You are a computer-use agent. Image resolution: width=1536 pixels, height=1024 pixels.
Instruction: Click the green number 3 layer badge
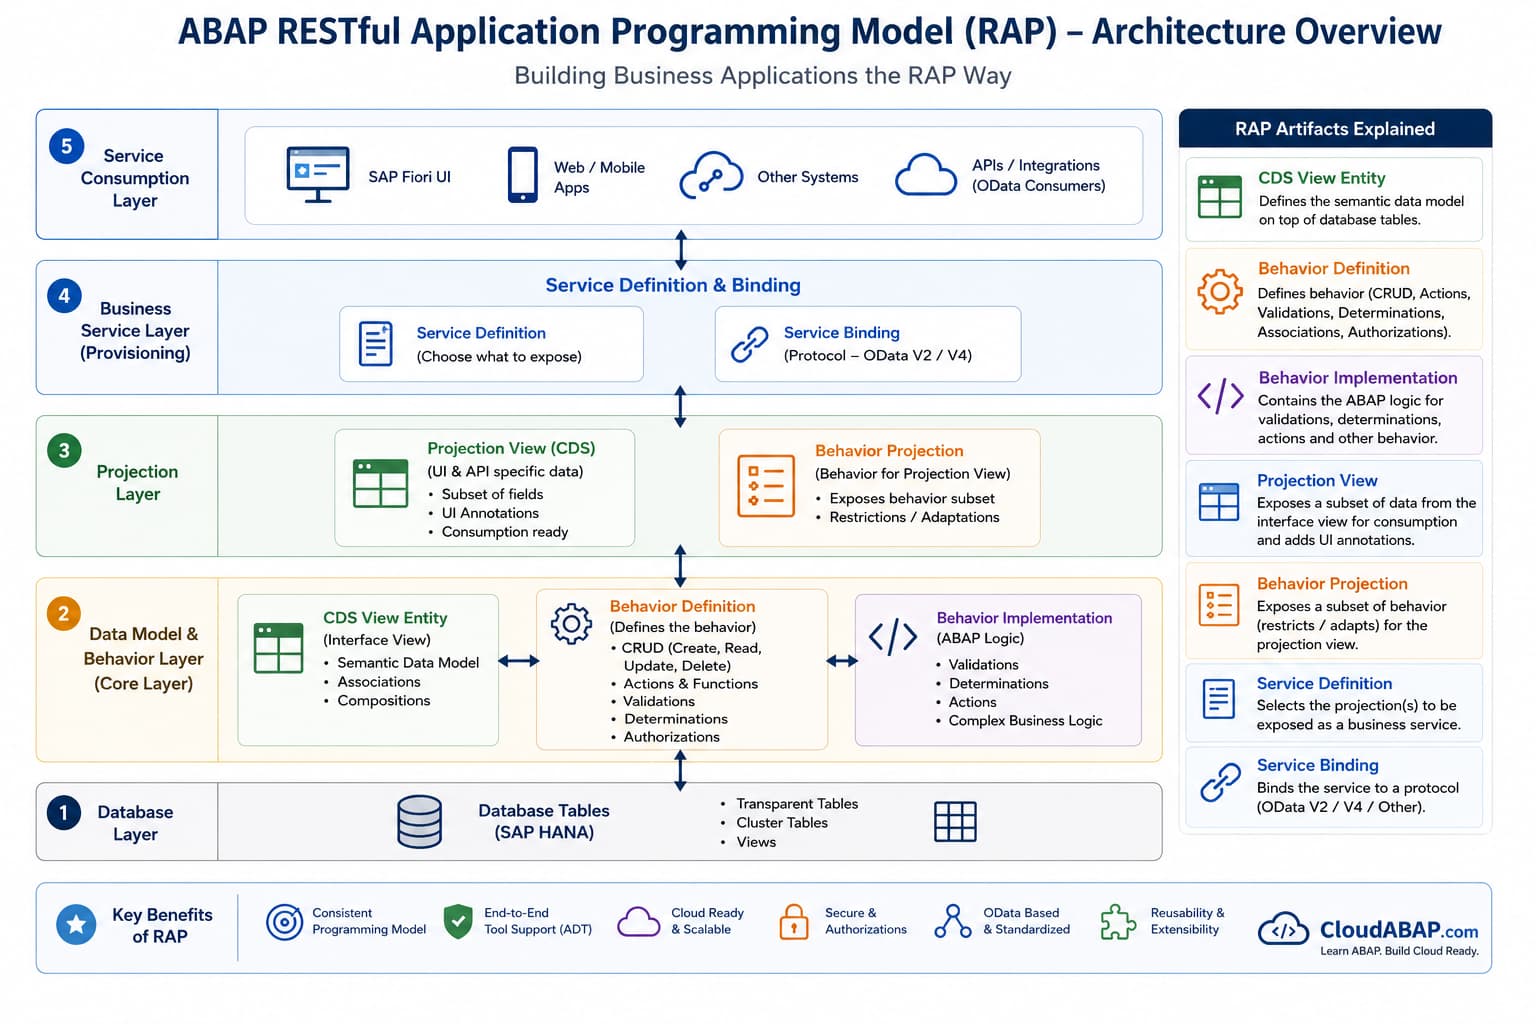pos(64,450)
